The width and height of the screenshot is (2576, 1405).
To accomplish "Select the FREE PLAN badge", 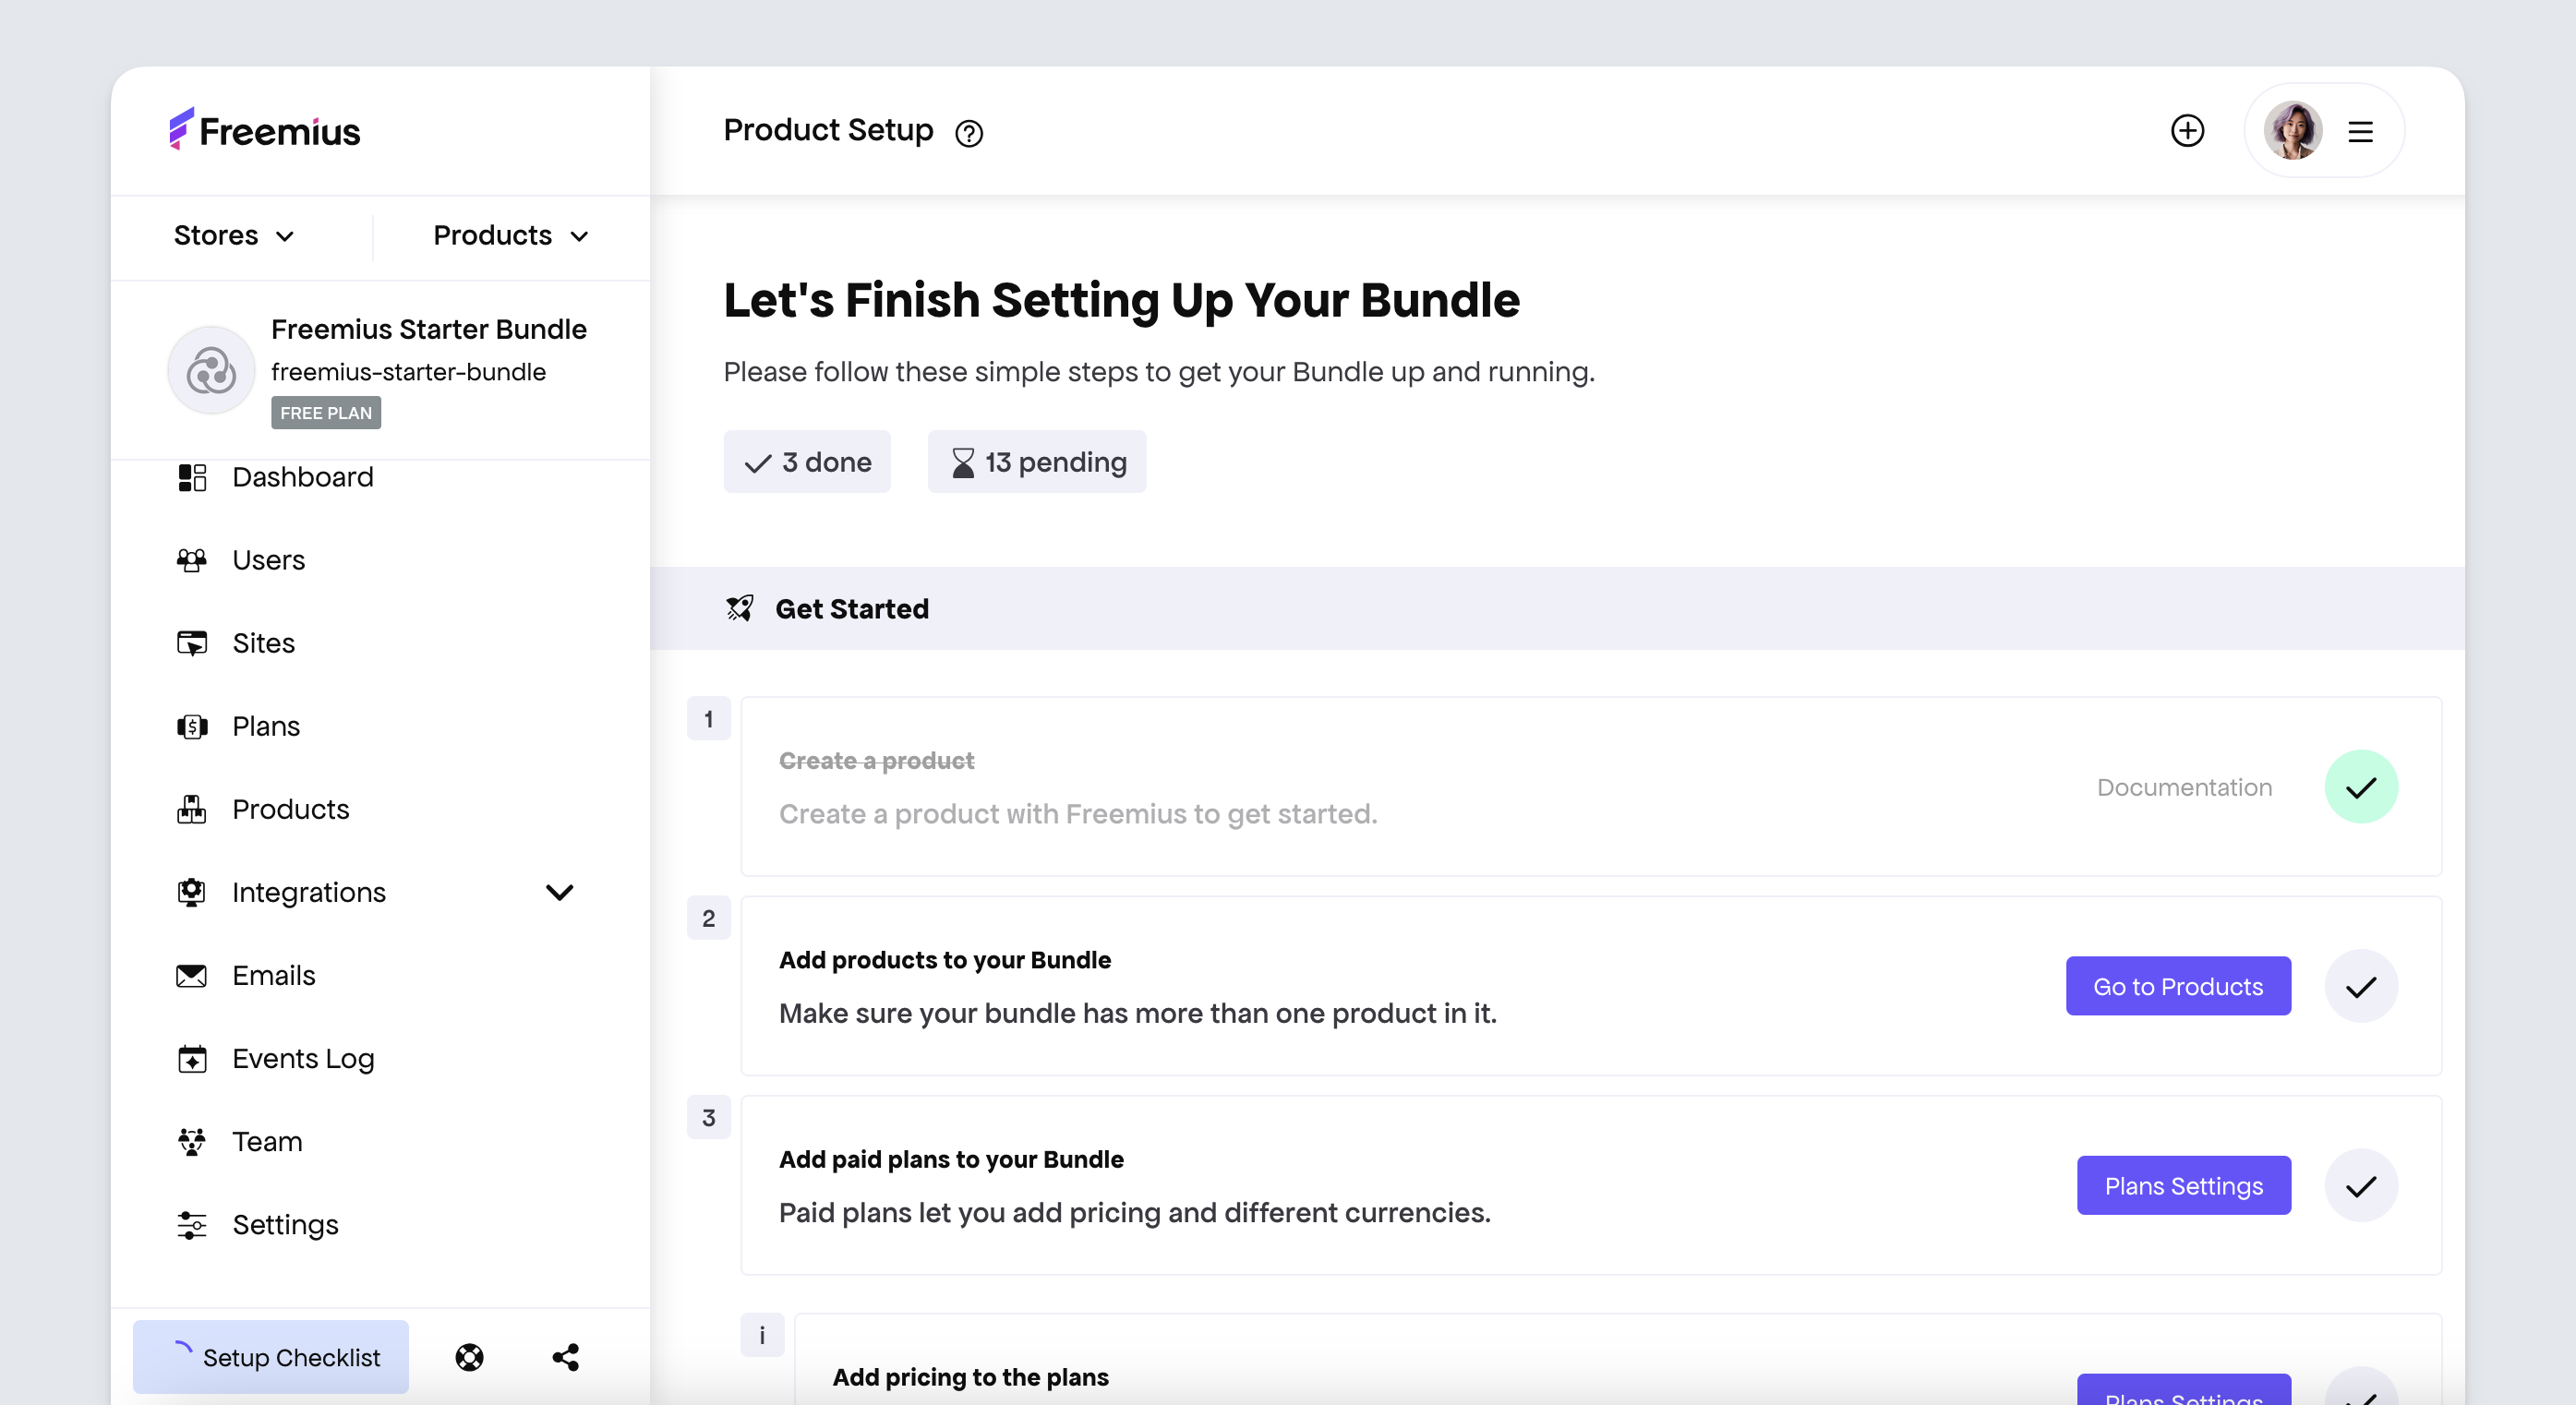I will click(x=326, y=413).
